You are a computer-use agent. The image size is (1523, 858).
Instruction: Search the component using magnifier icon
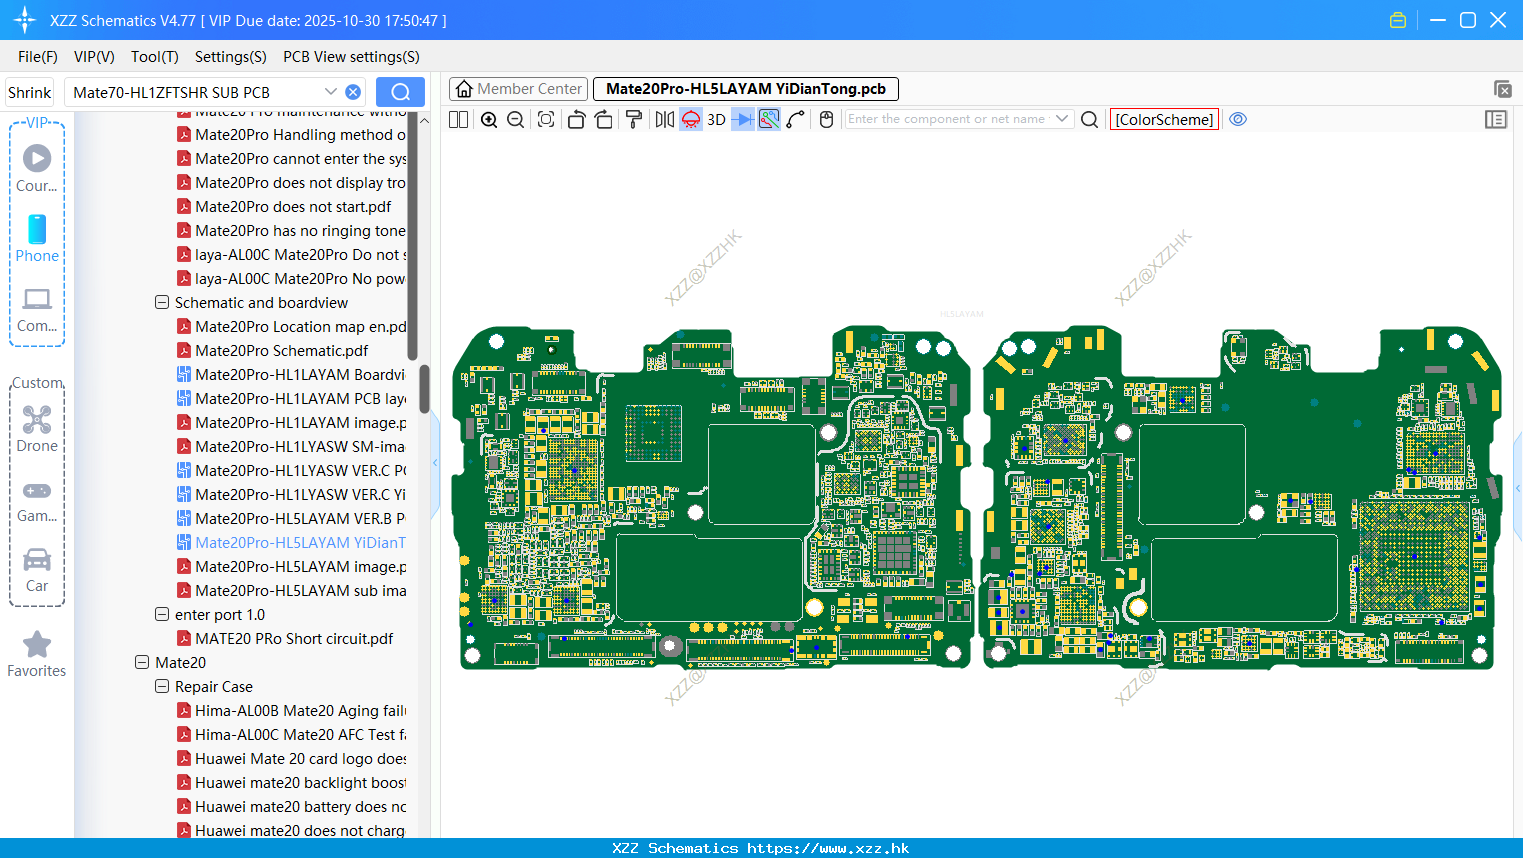tap(1090, 119)
